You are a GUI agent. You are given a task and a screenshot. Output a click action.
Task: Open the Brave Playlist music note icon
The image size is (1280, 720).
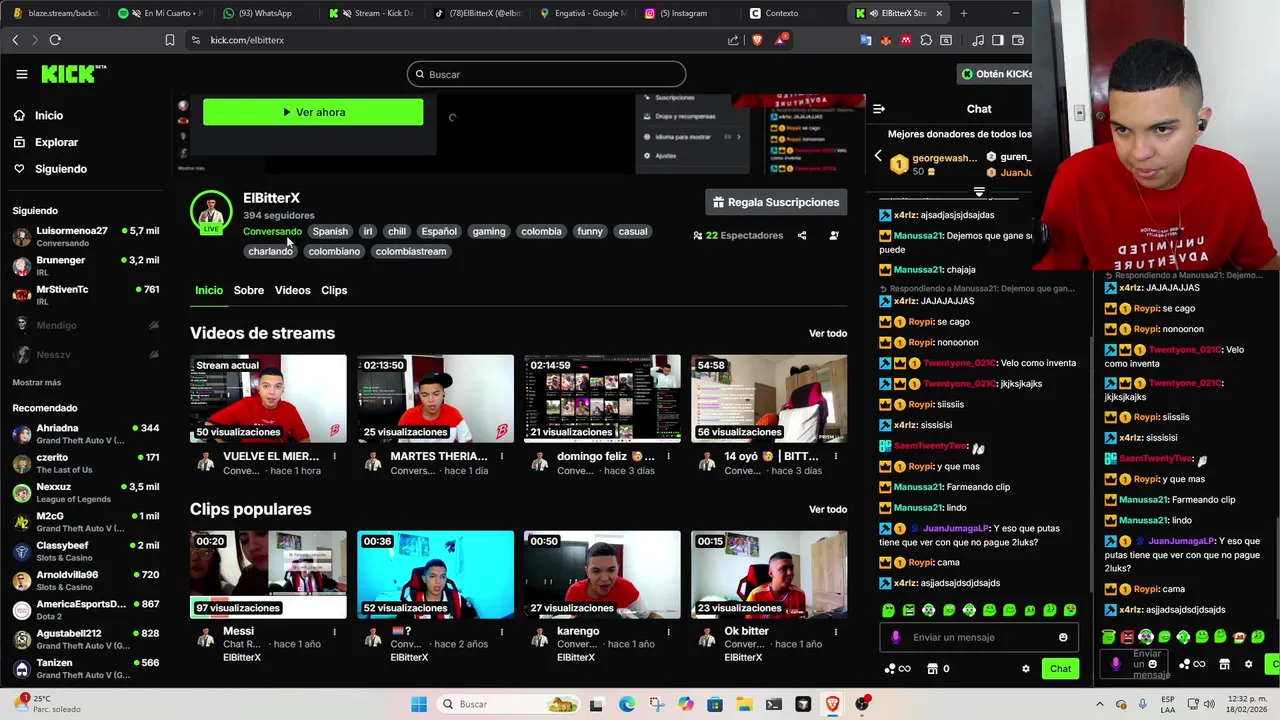pyautogui.click(x=978, y=40)
